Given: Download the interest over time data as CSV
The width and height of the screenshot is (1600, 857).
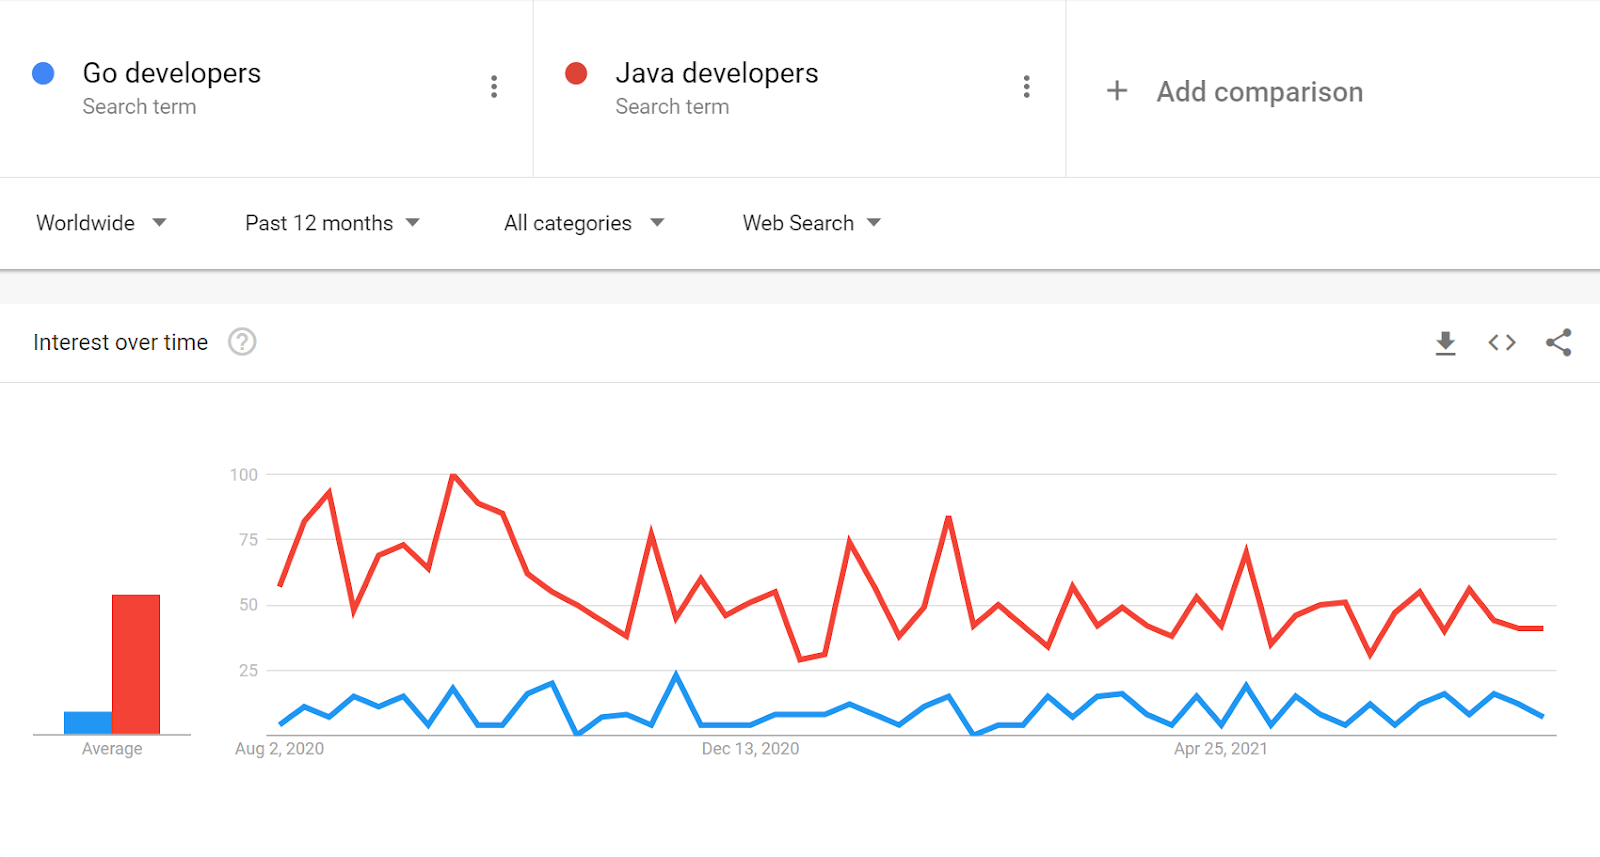Looking at the screenshot, I should click(1444, 342).
